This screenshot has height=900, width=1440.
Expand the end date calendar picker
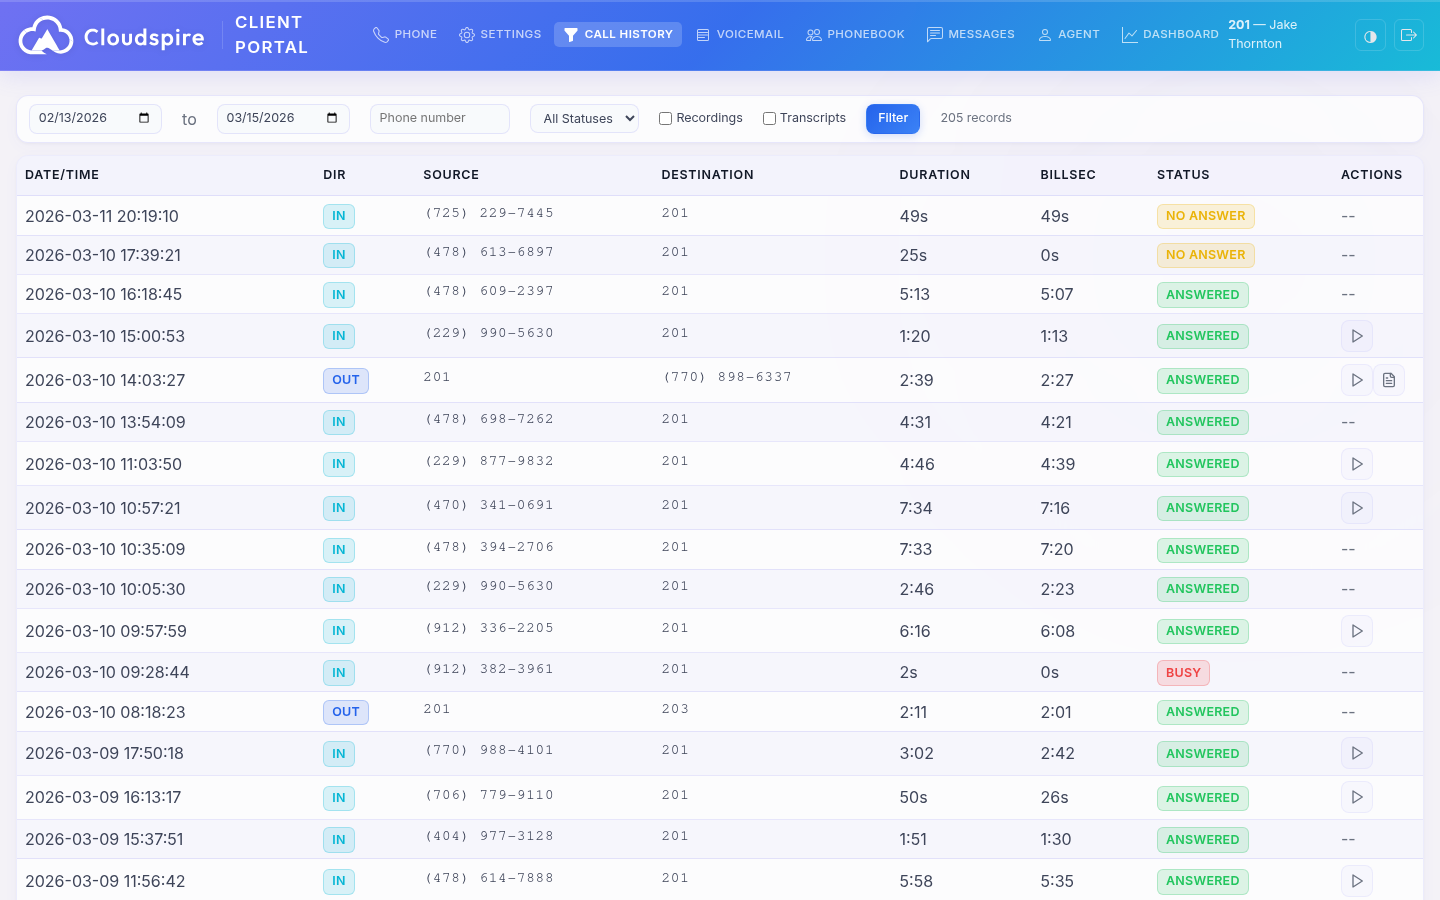coord(333,118)
